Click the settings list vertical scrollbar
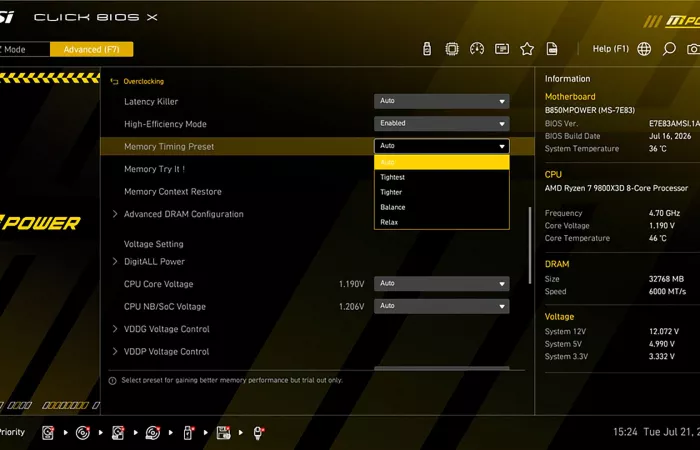Image resolution: width=700 pixels, height=450 pixels. pyautogui.click(x=530, y=245)
